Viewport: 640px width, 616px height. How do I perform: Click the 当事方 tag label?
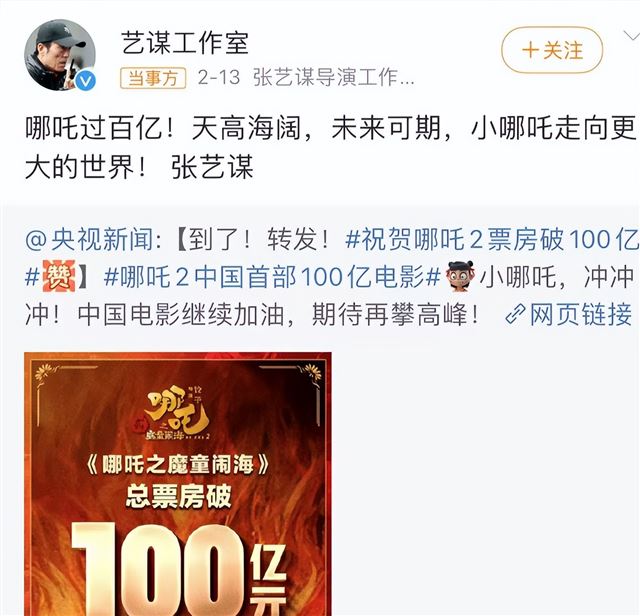coord(153,78)
